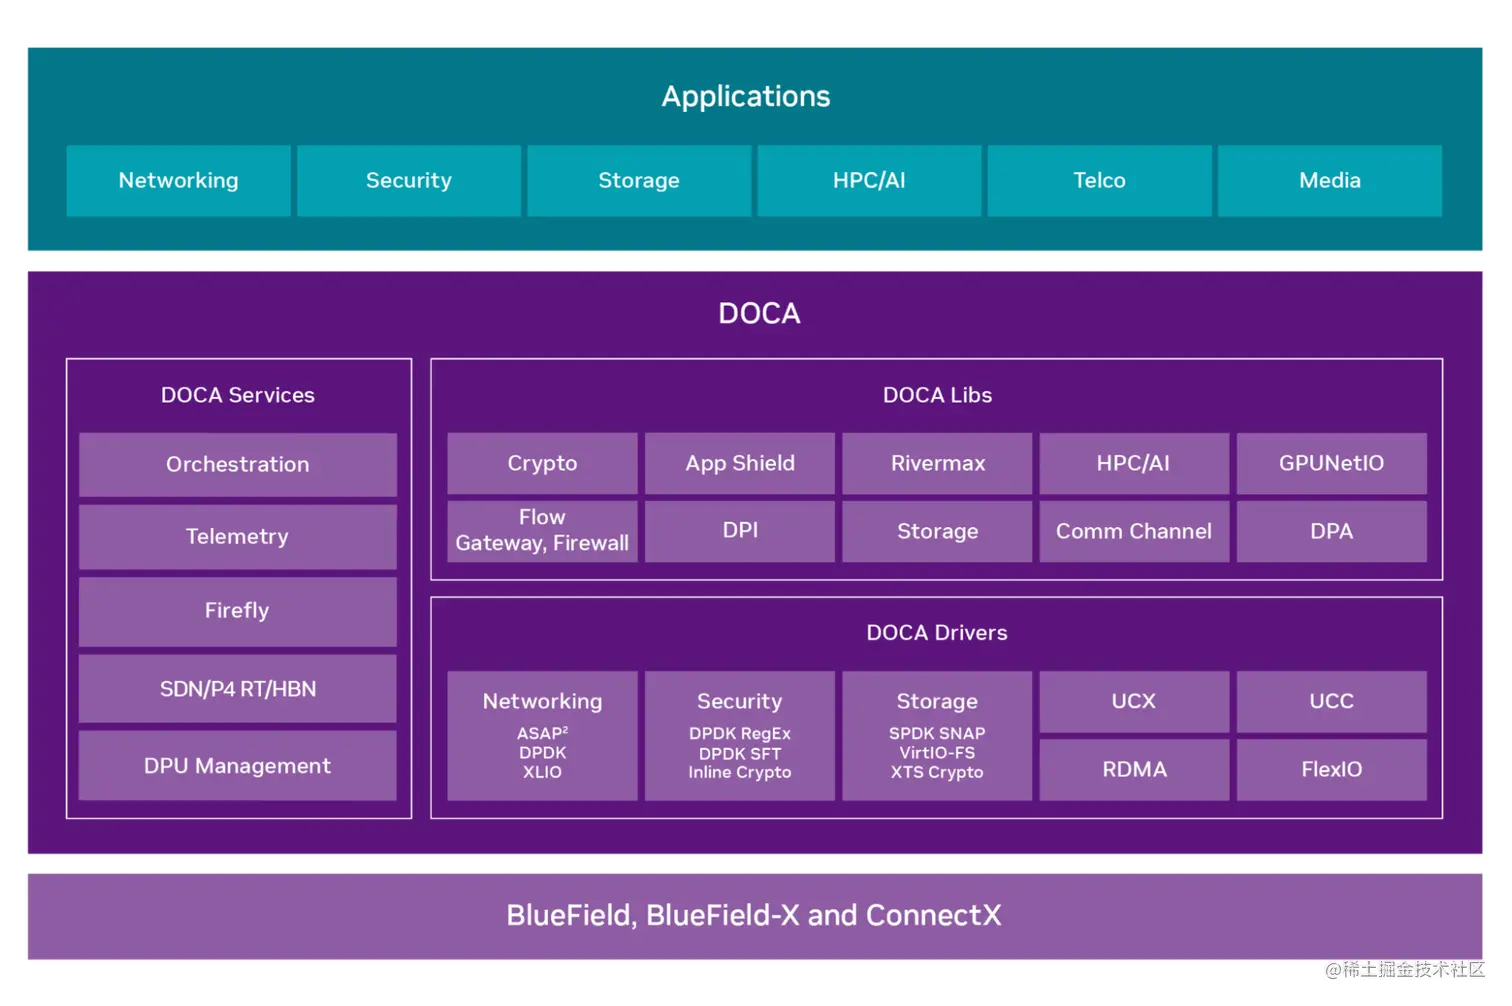Click the Telco block
This screenshot has height=1006, width=1512.
coord(1099,181)
